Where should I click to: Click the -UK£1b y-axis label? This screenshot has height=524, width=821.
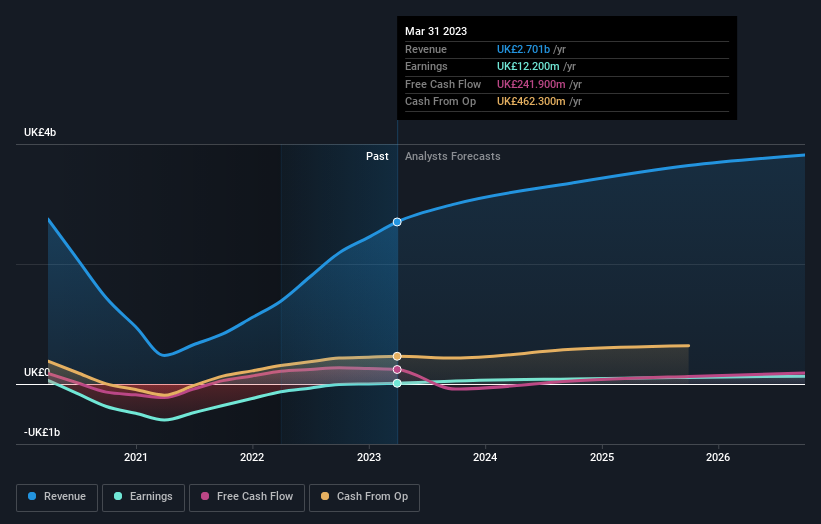[x=42, y=432]
